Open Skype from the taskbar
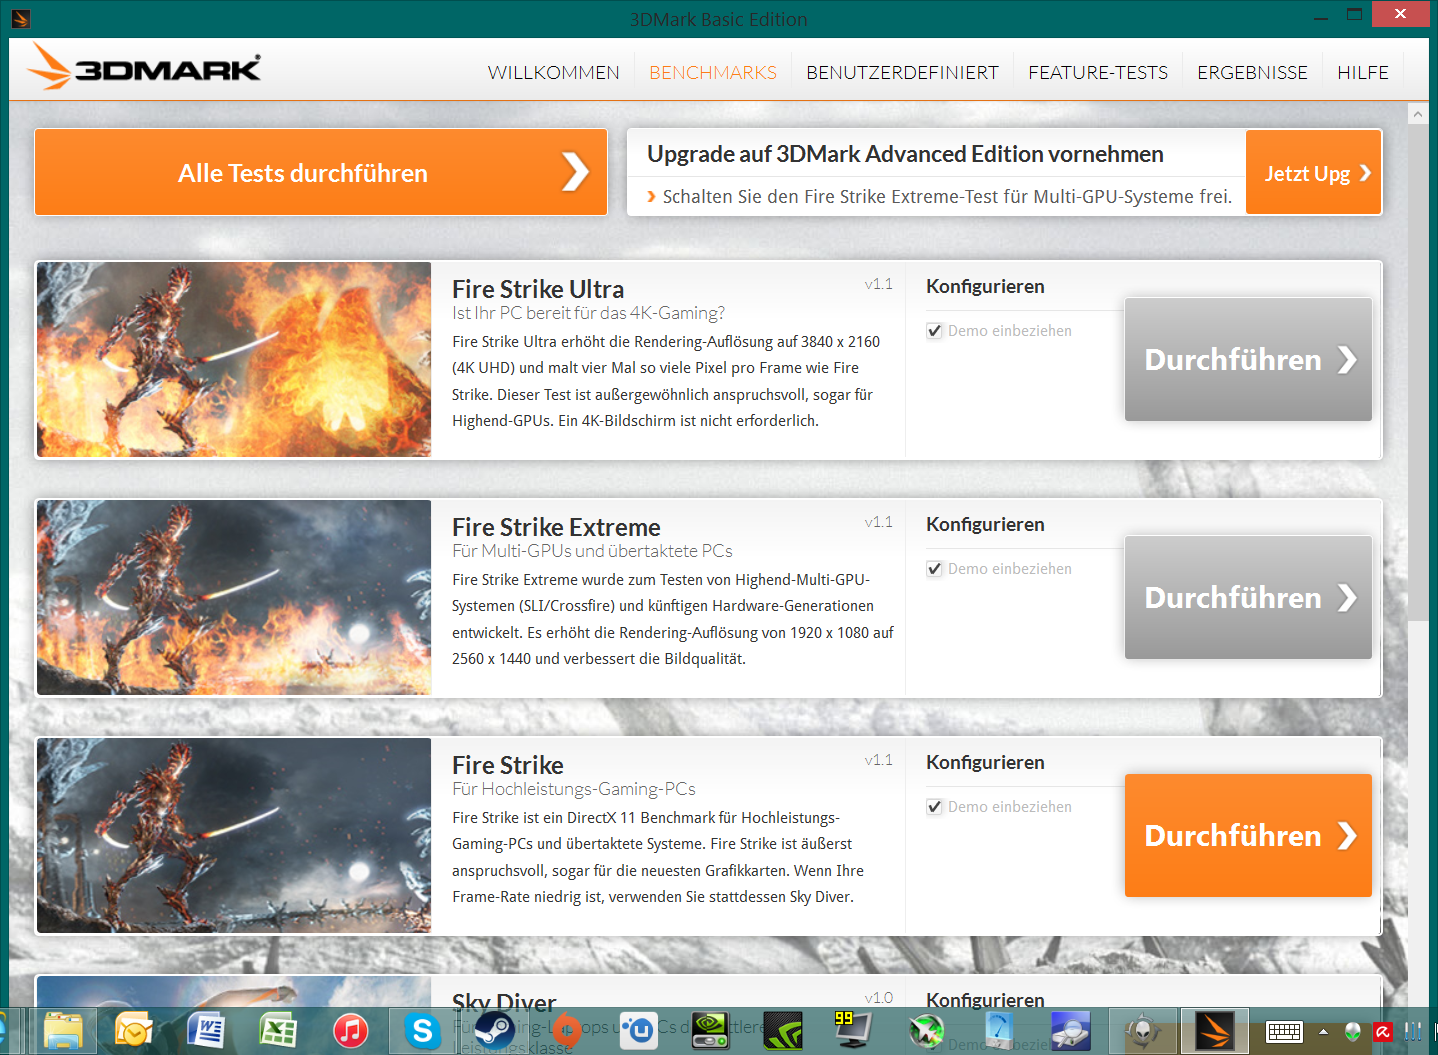 tap(422, 1031)
